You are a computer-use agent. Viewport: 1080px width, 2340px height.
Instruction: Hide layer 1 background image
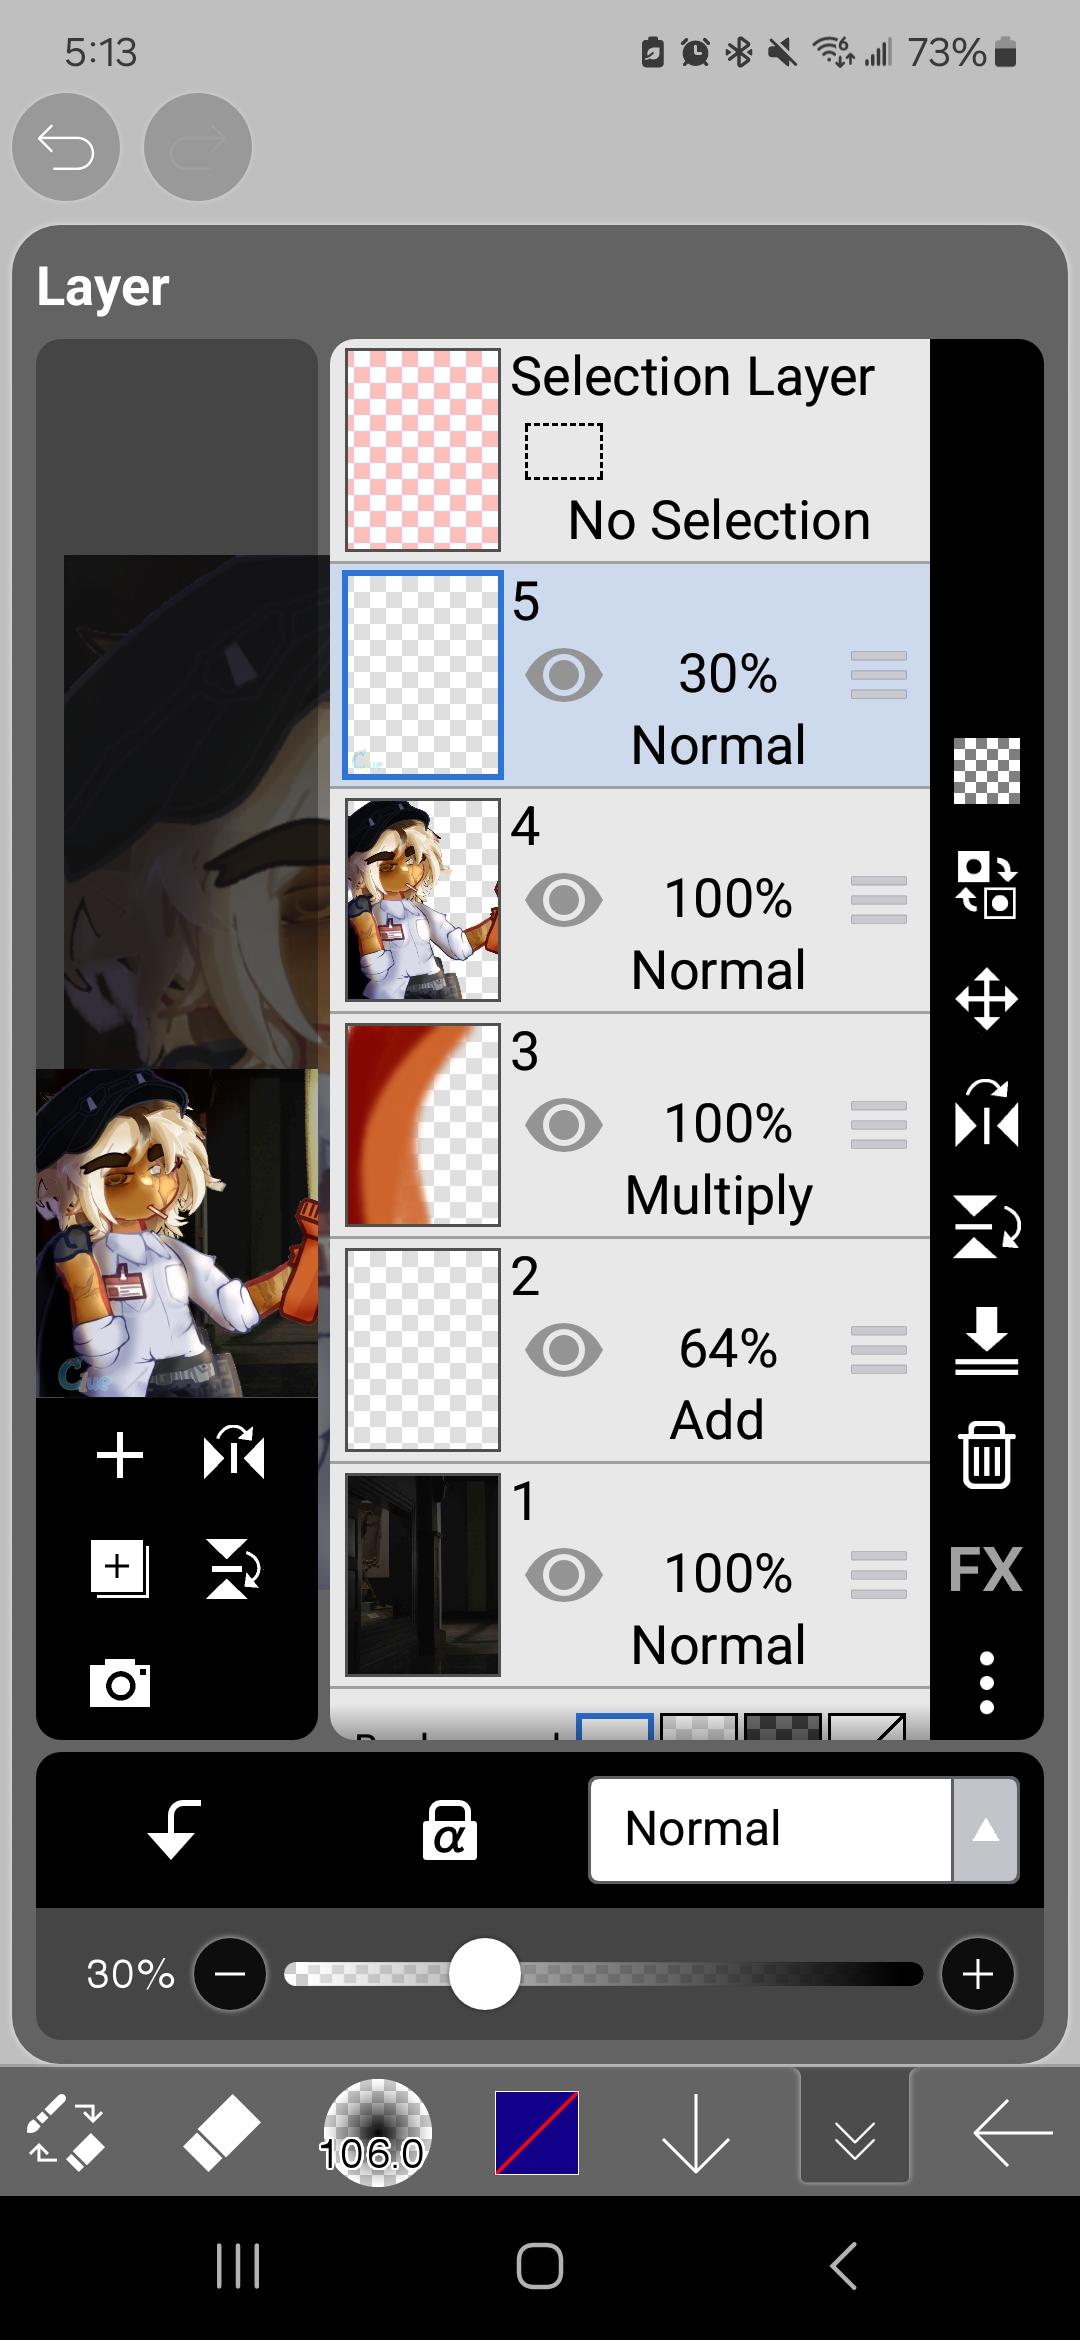click(564, 1574)
